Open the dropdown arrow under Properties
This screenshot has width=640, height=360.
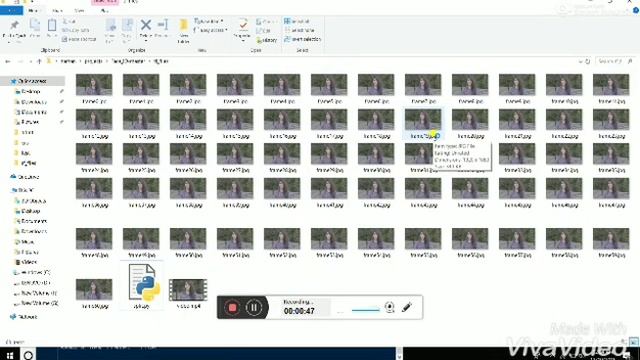(242, 41)
